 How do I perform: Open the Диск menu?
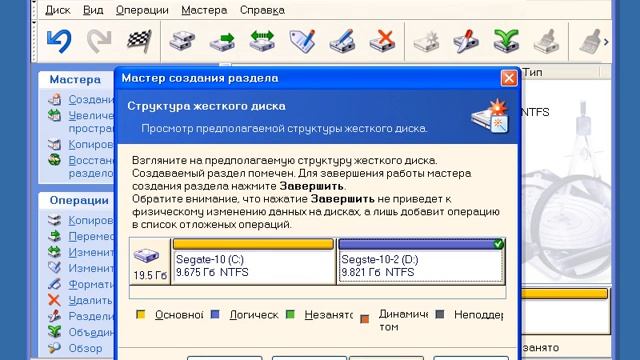click(x=58, y=10)
